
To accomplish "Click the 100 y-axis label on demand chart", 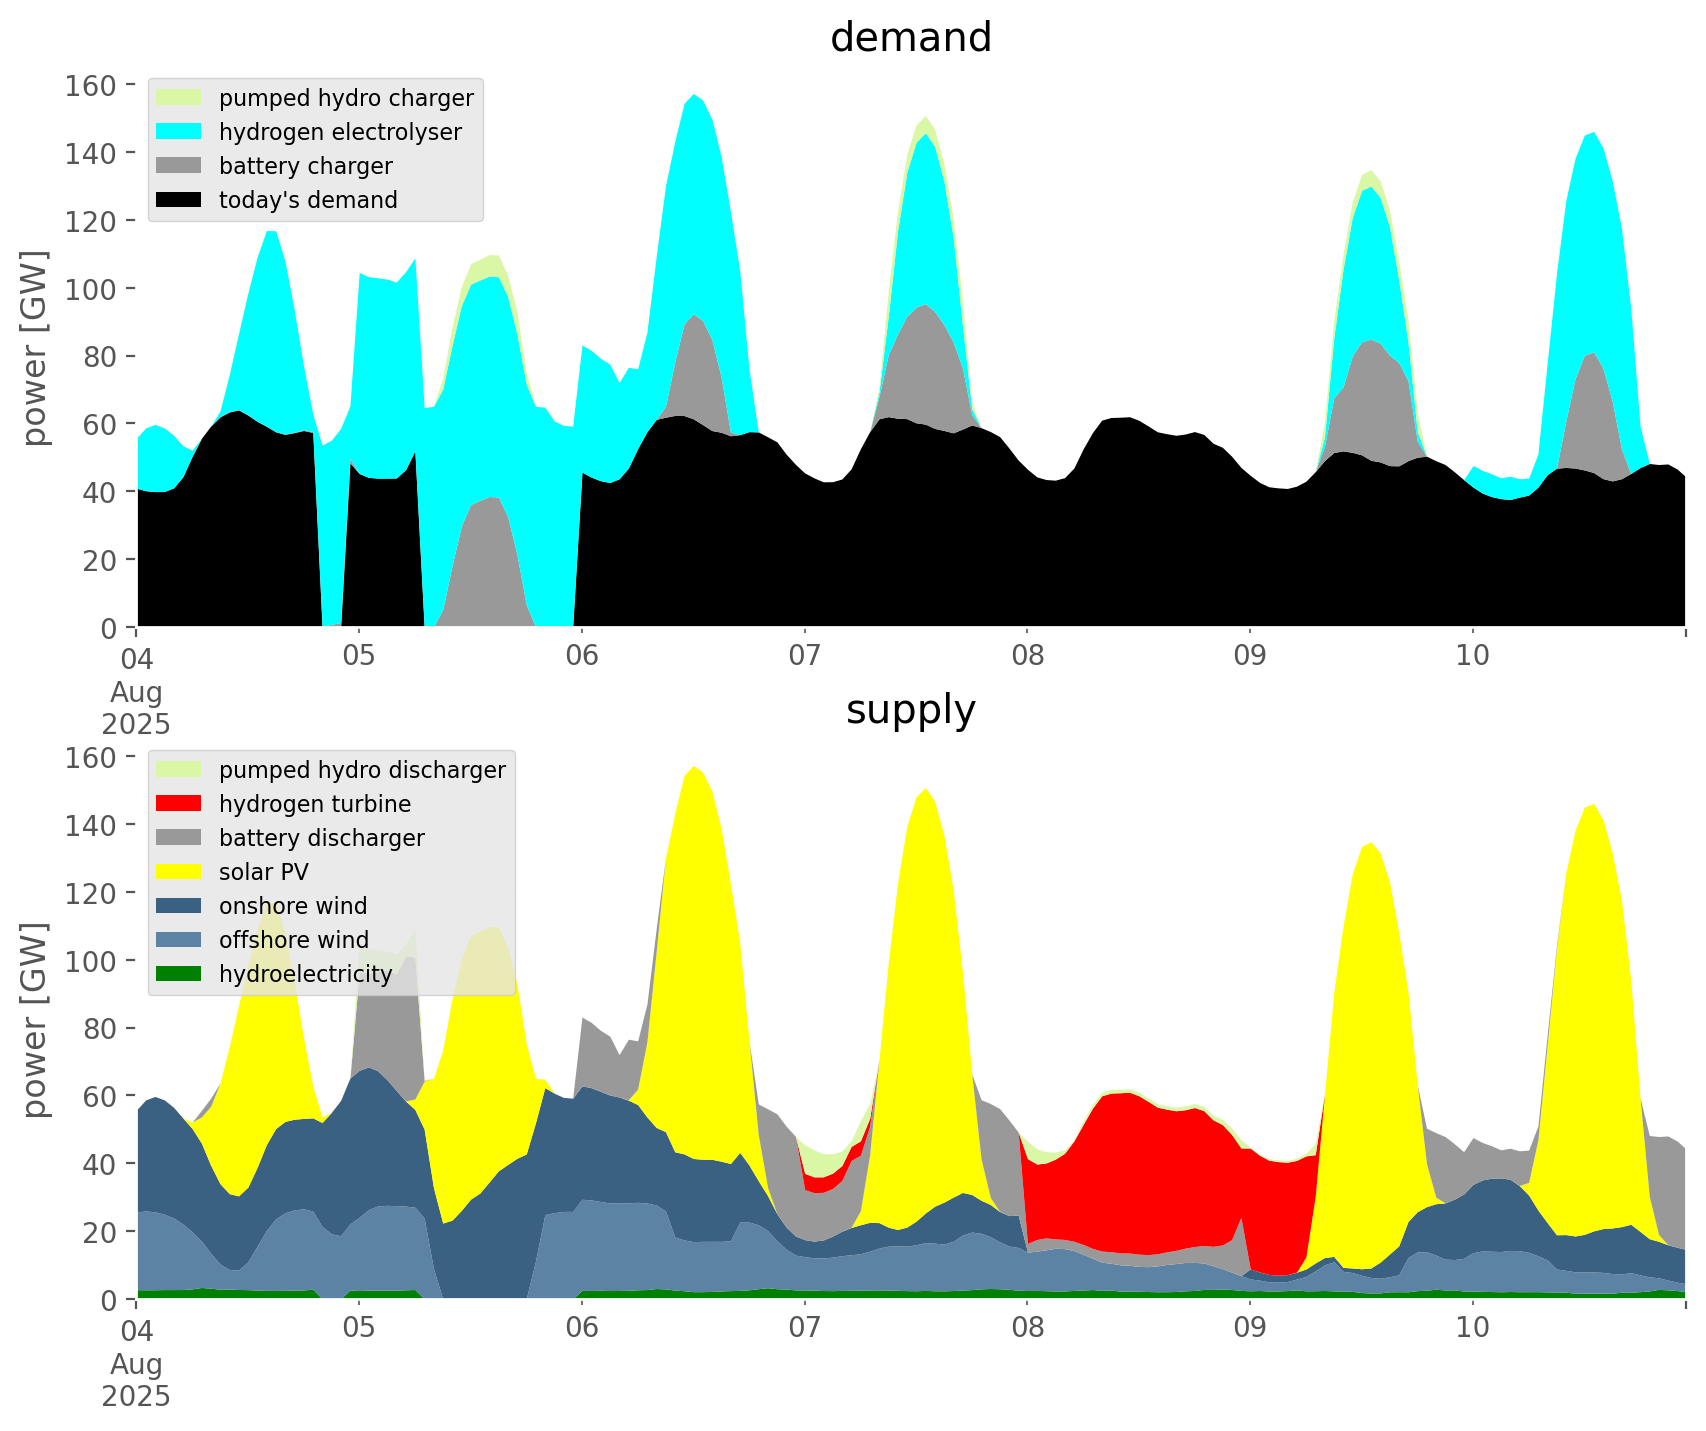I will [x=90, y=289].
